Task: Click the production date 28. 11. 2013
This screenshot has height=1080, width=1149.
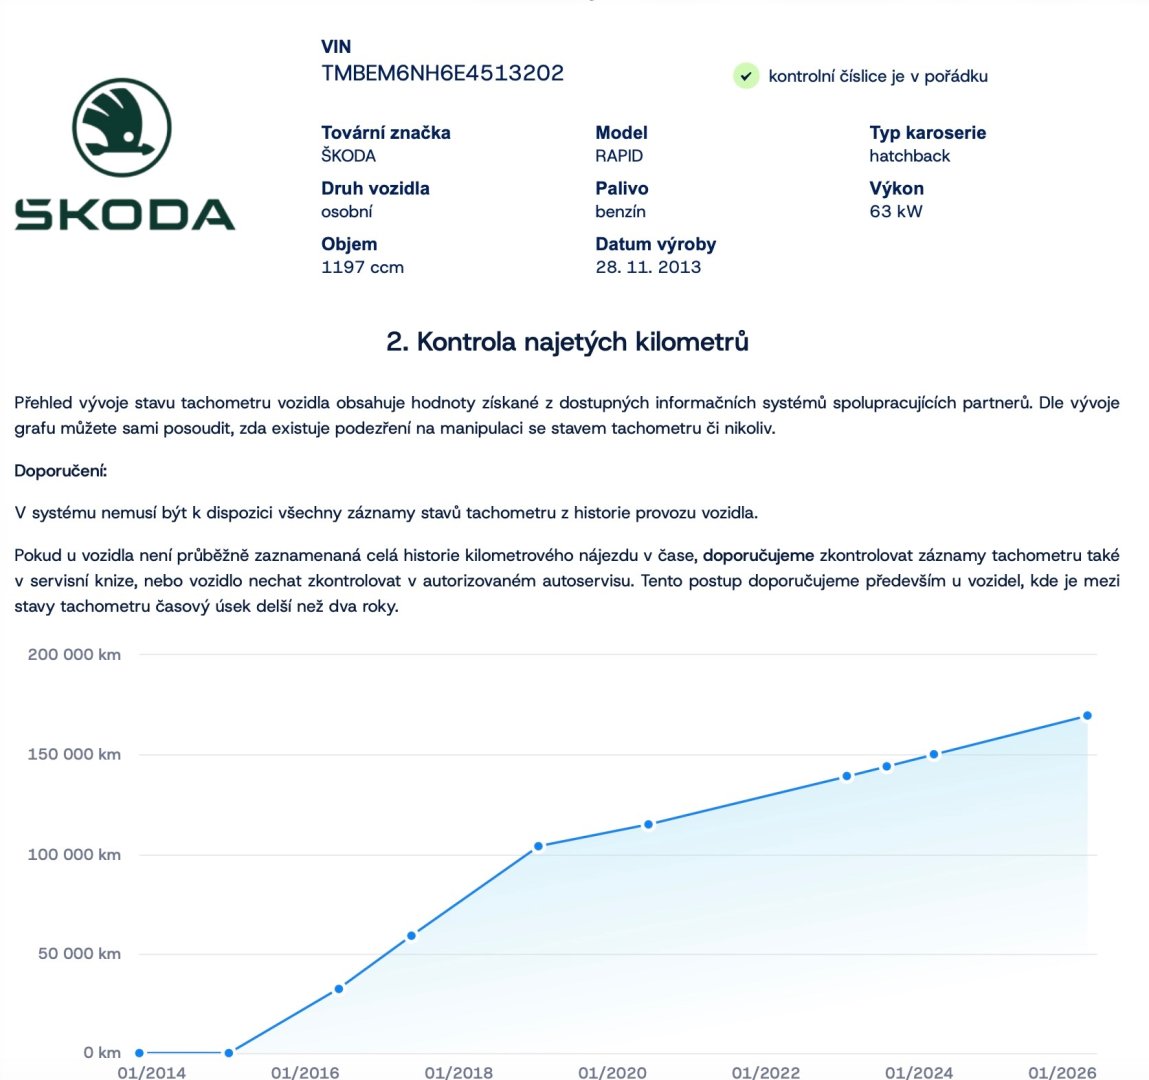Action: point(648,267)
